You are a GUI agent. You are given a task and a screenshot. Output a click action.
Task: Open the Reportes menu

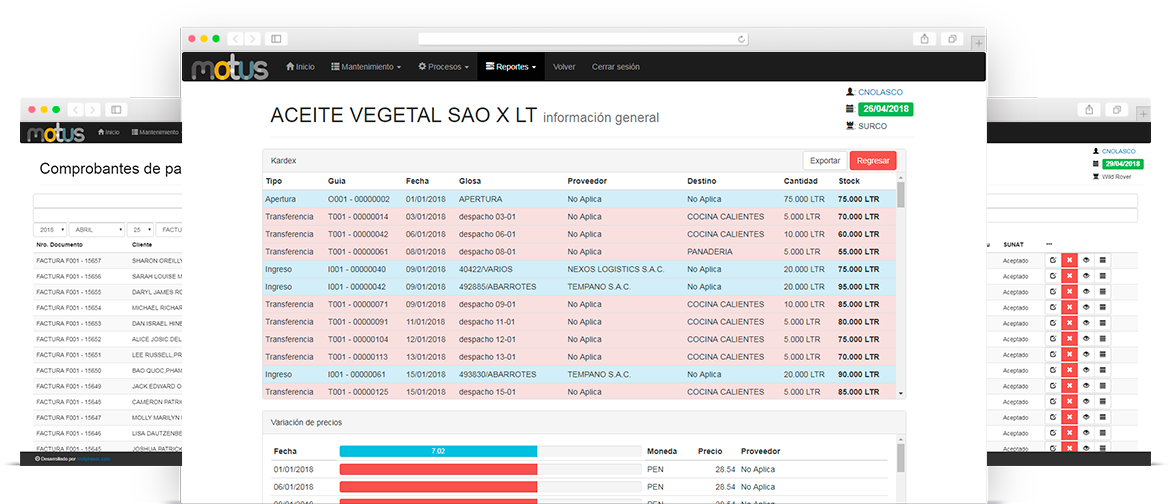click(x=511, y=67)
